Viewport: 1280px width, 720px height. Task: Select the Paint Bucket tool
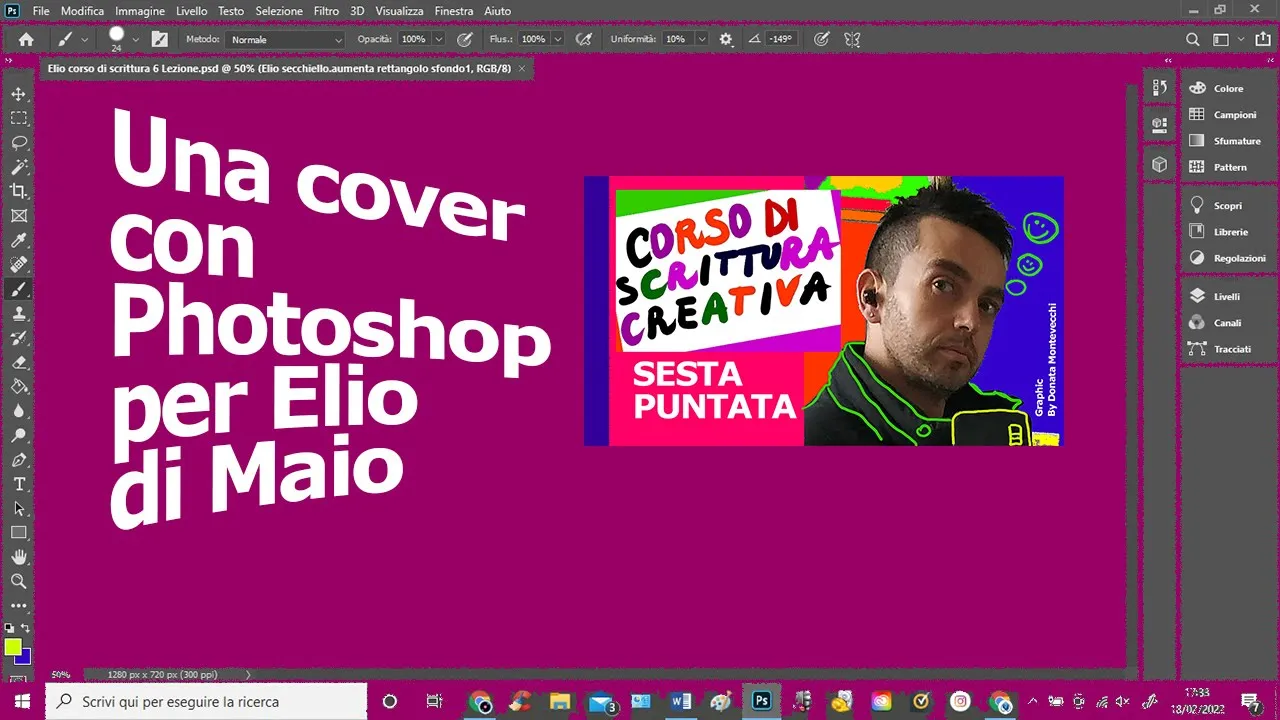point(19,386)
